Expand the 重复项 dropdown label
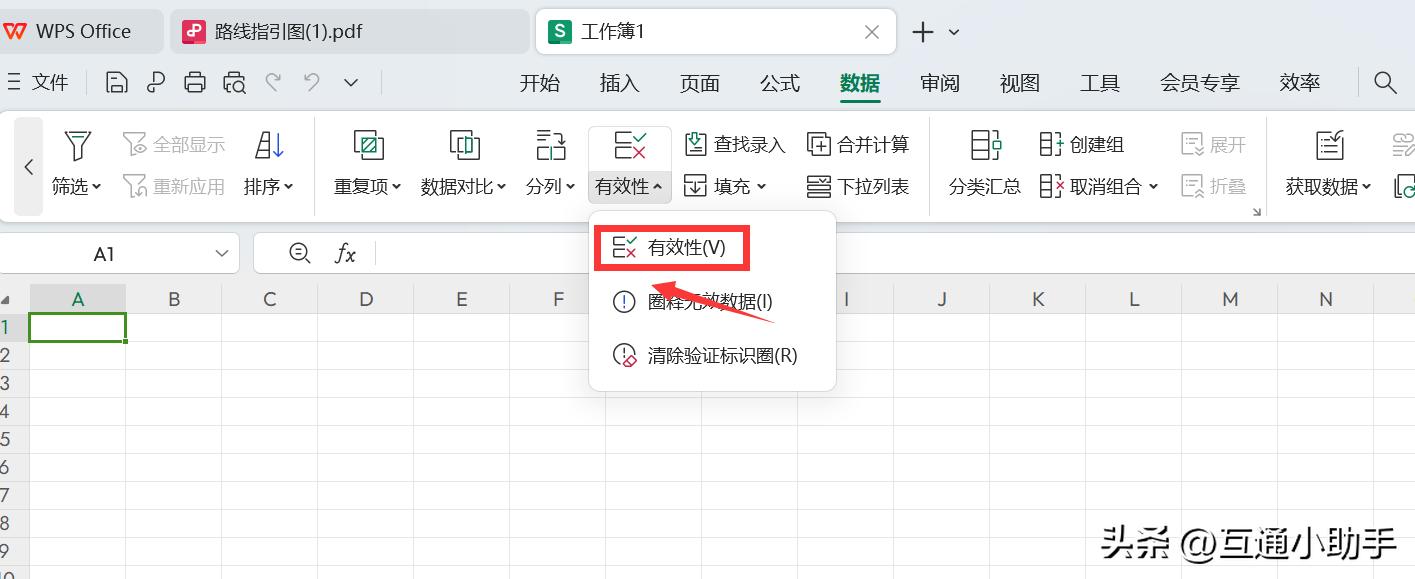 tap(368, 186)
